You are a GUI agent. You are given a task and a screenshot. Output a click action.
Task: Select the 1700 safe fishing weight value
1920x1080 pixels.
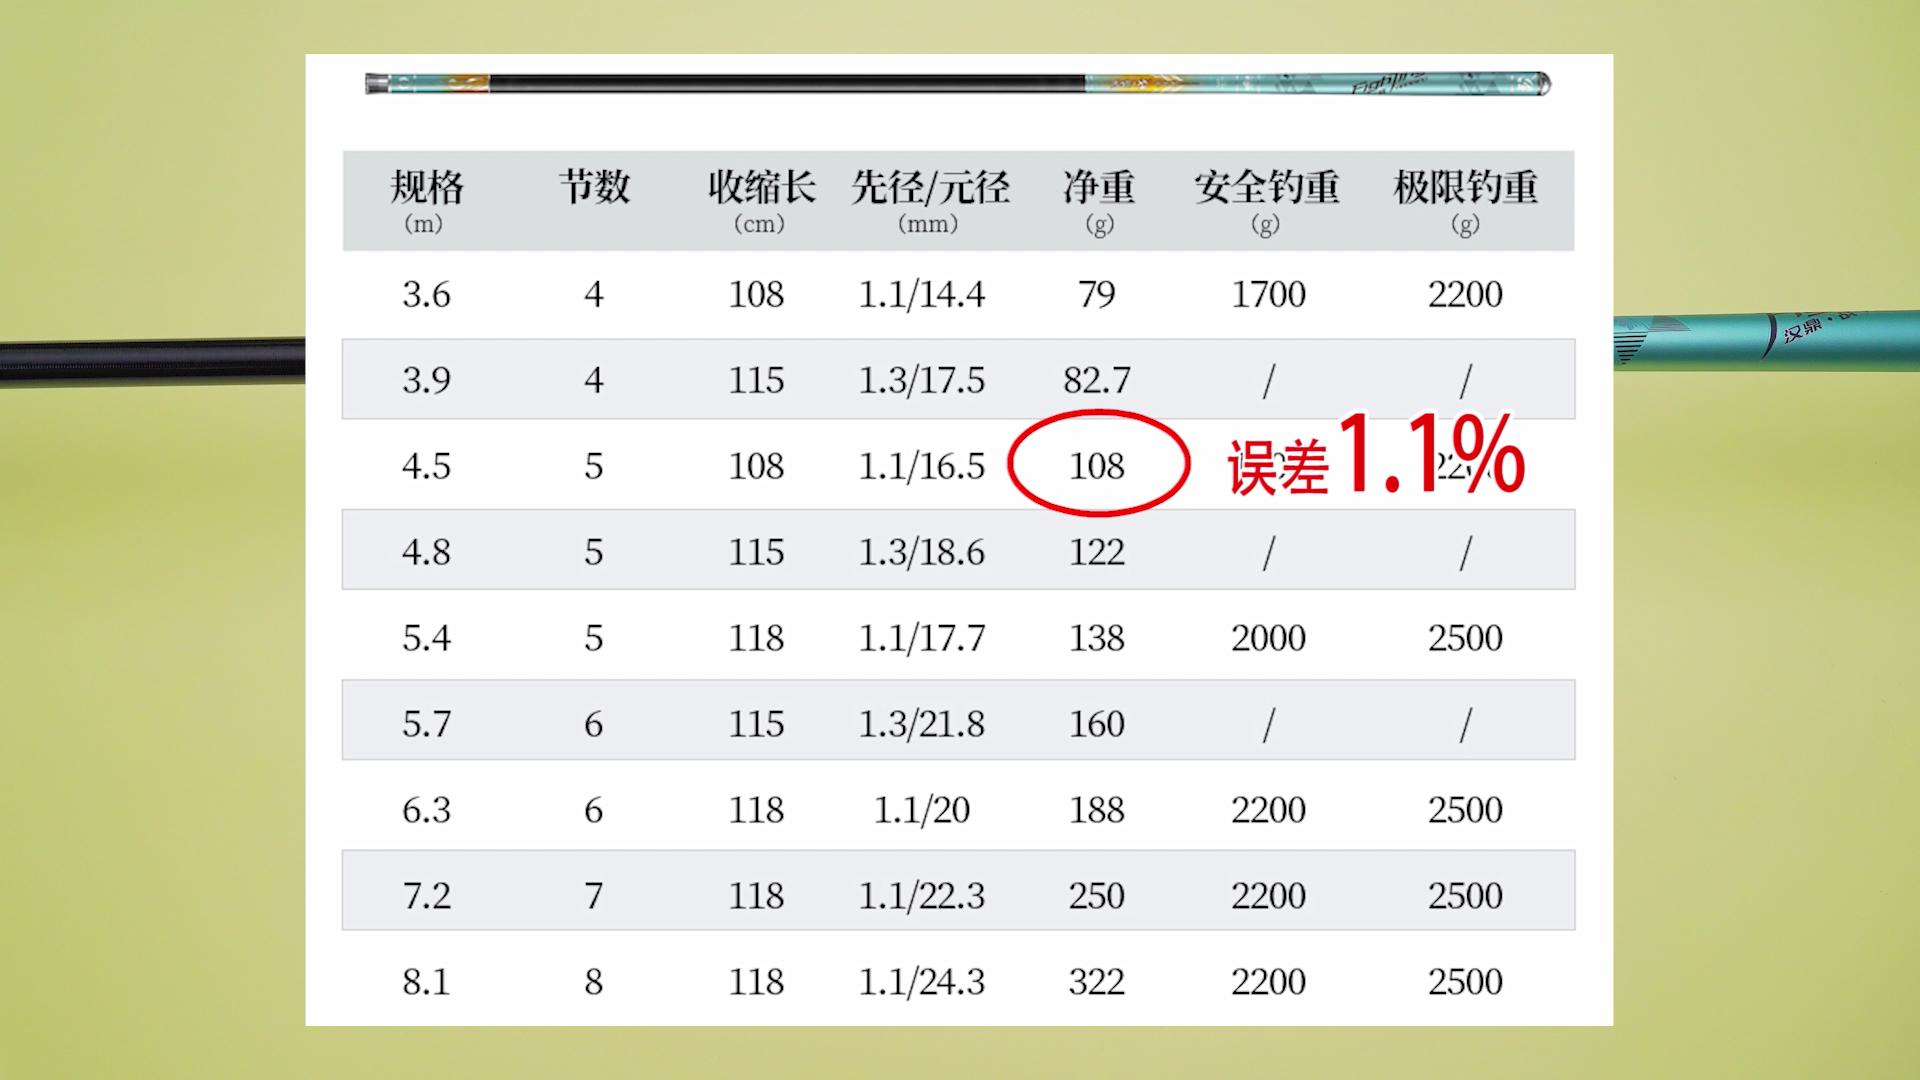(x=1268, y=295)
